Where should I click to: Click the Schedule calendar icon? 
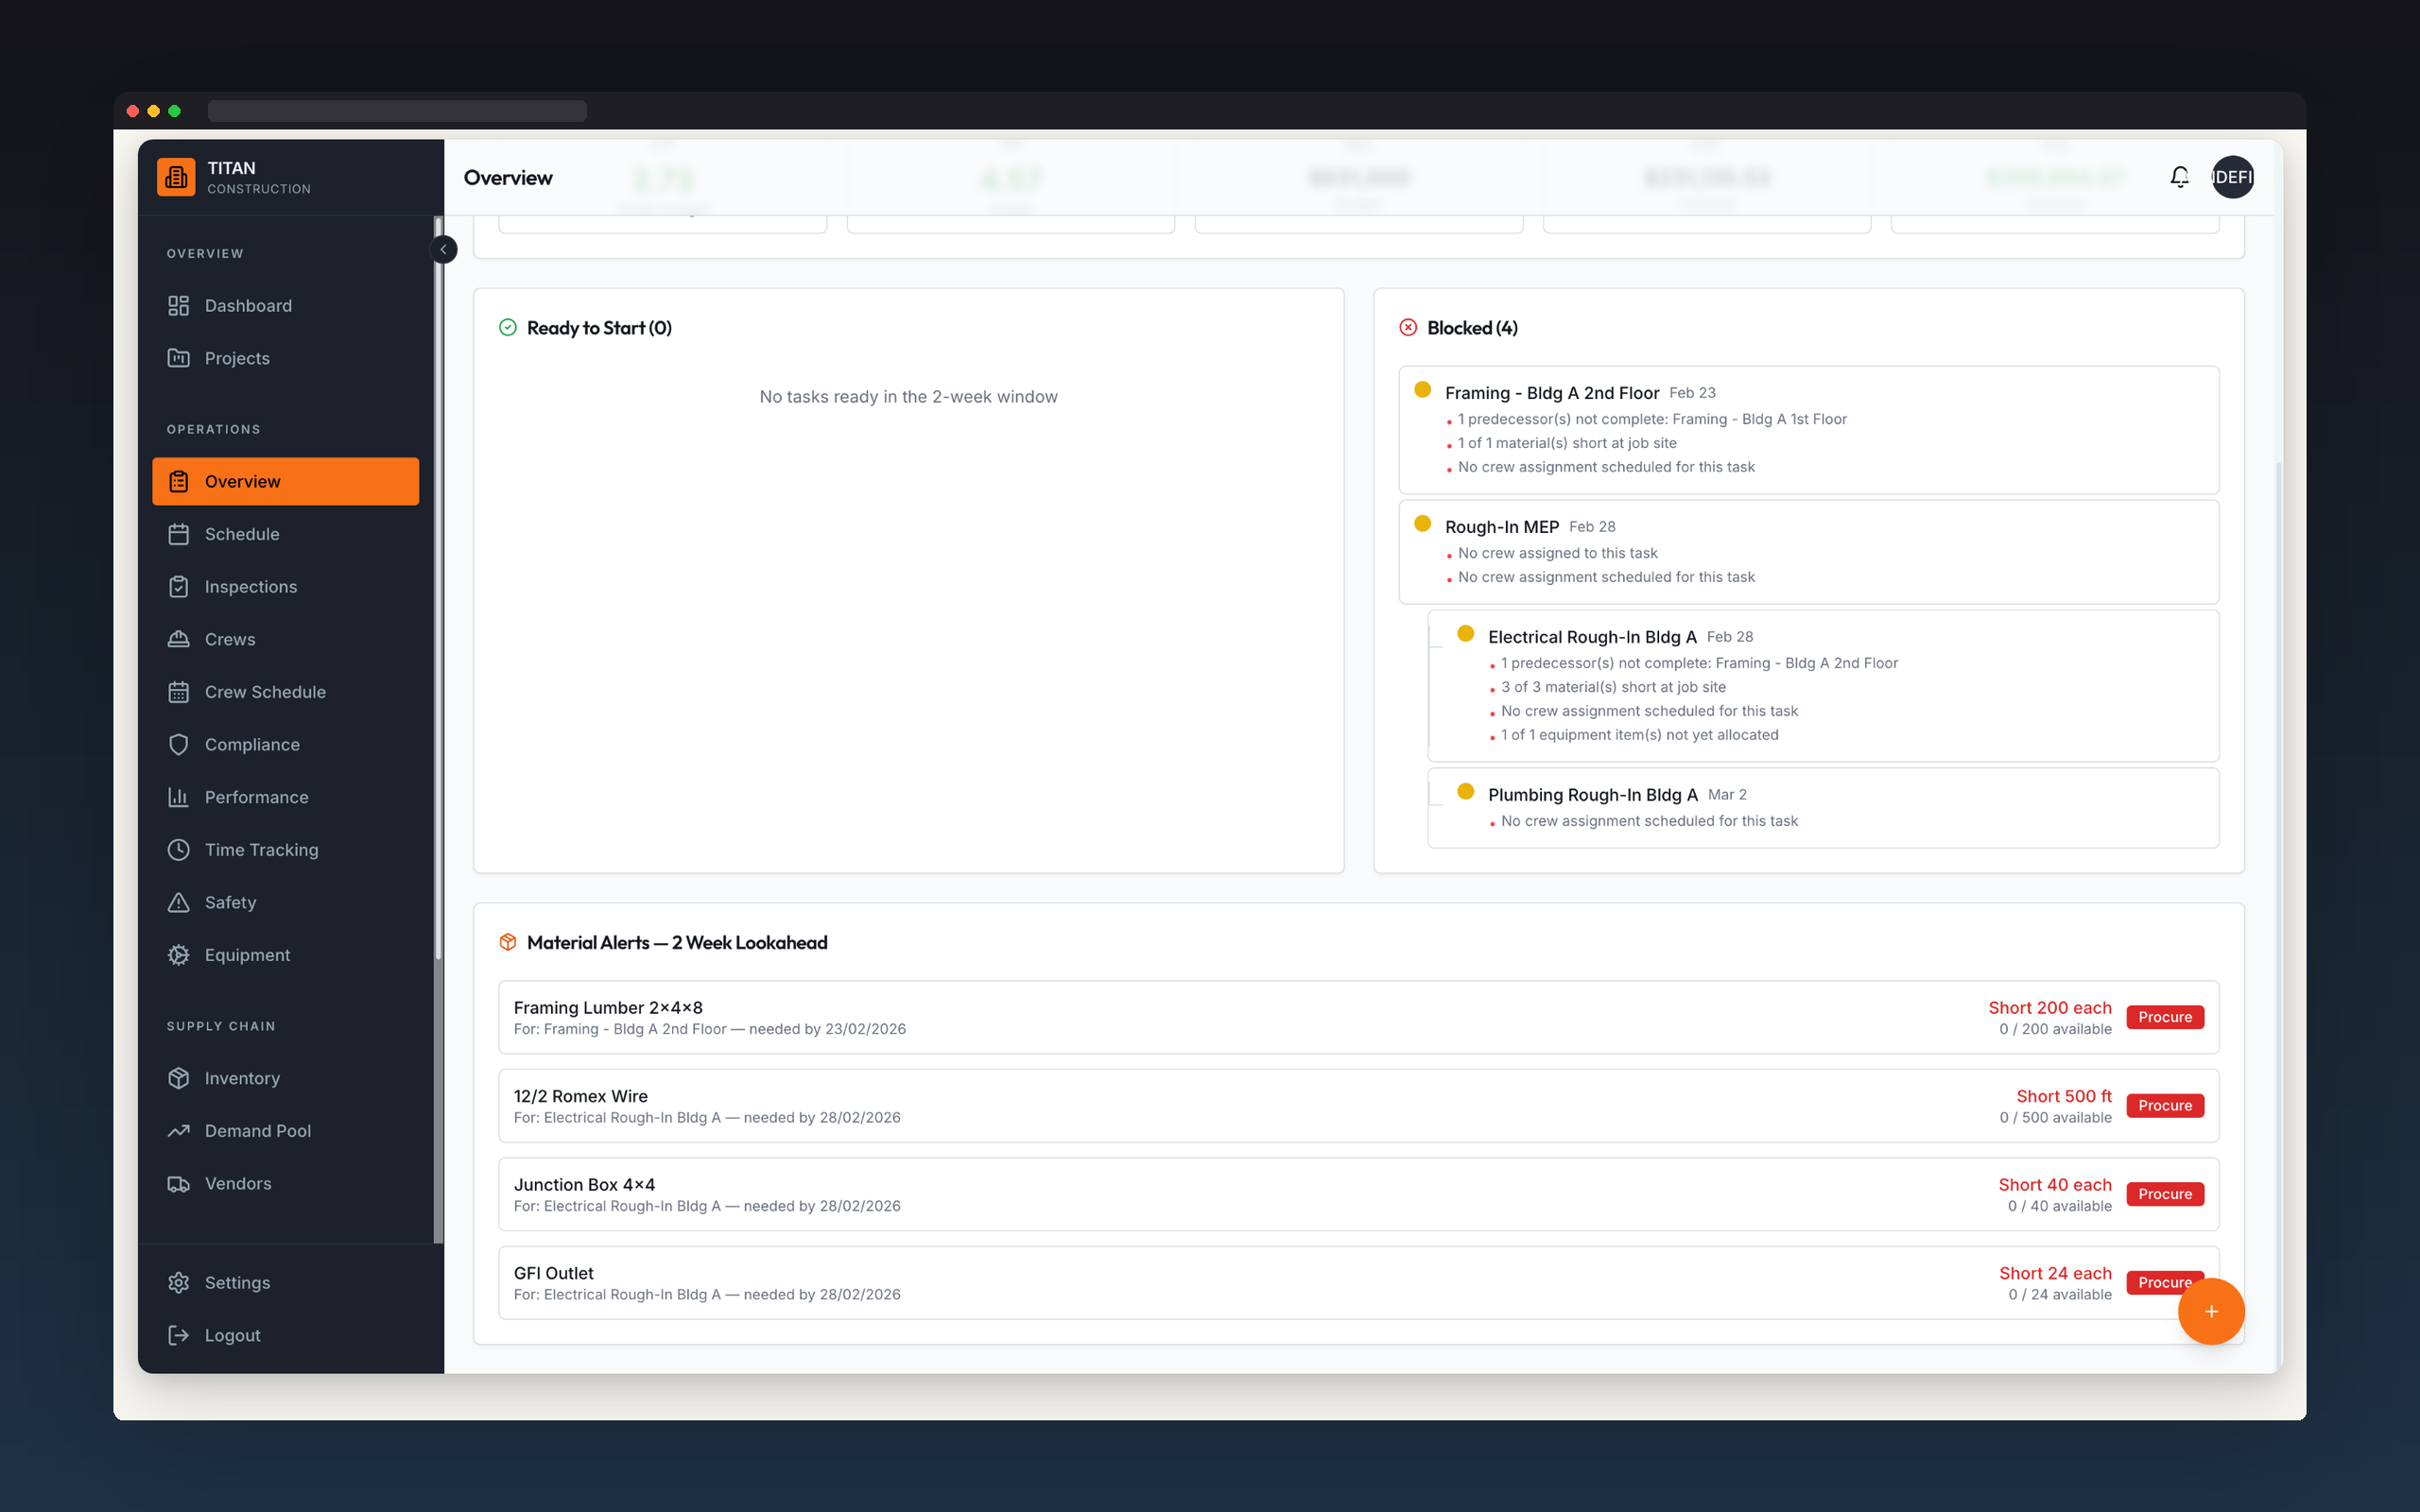coord(178,534)
